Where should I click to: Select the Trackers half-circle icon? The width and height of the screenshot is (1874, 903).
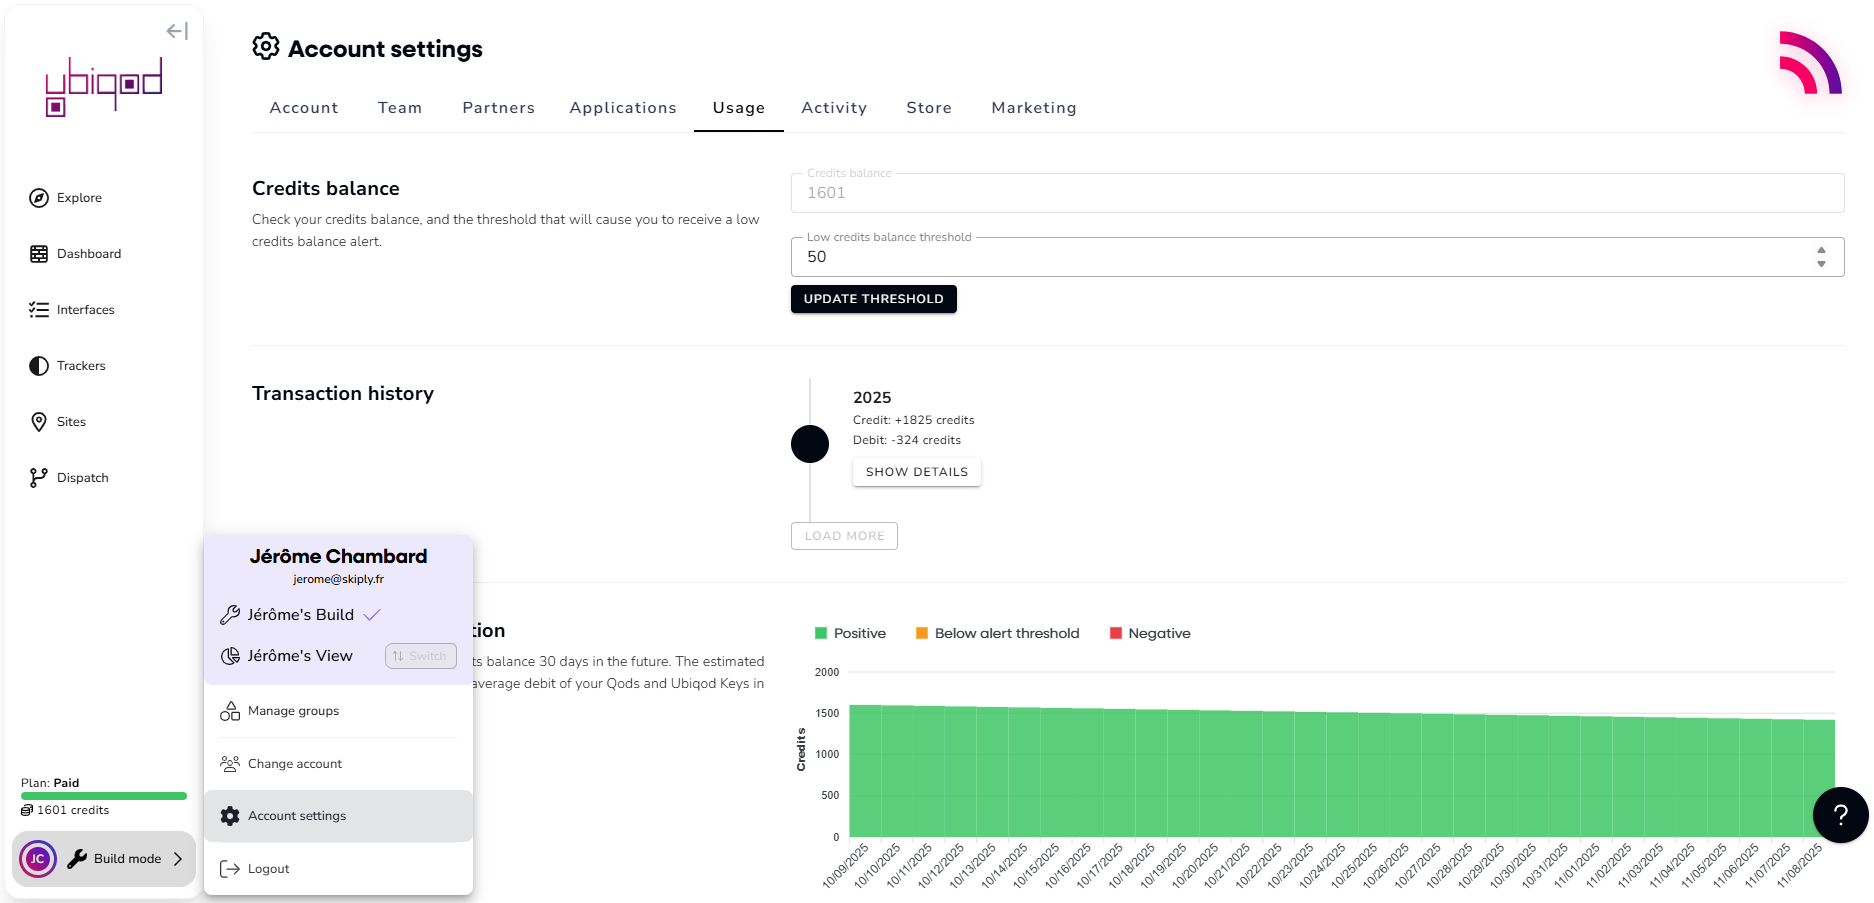click(39, 366)
